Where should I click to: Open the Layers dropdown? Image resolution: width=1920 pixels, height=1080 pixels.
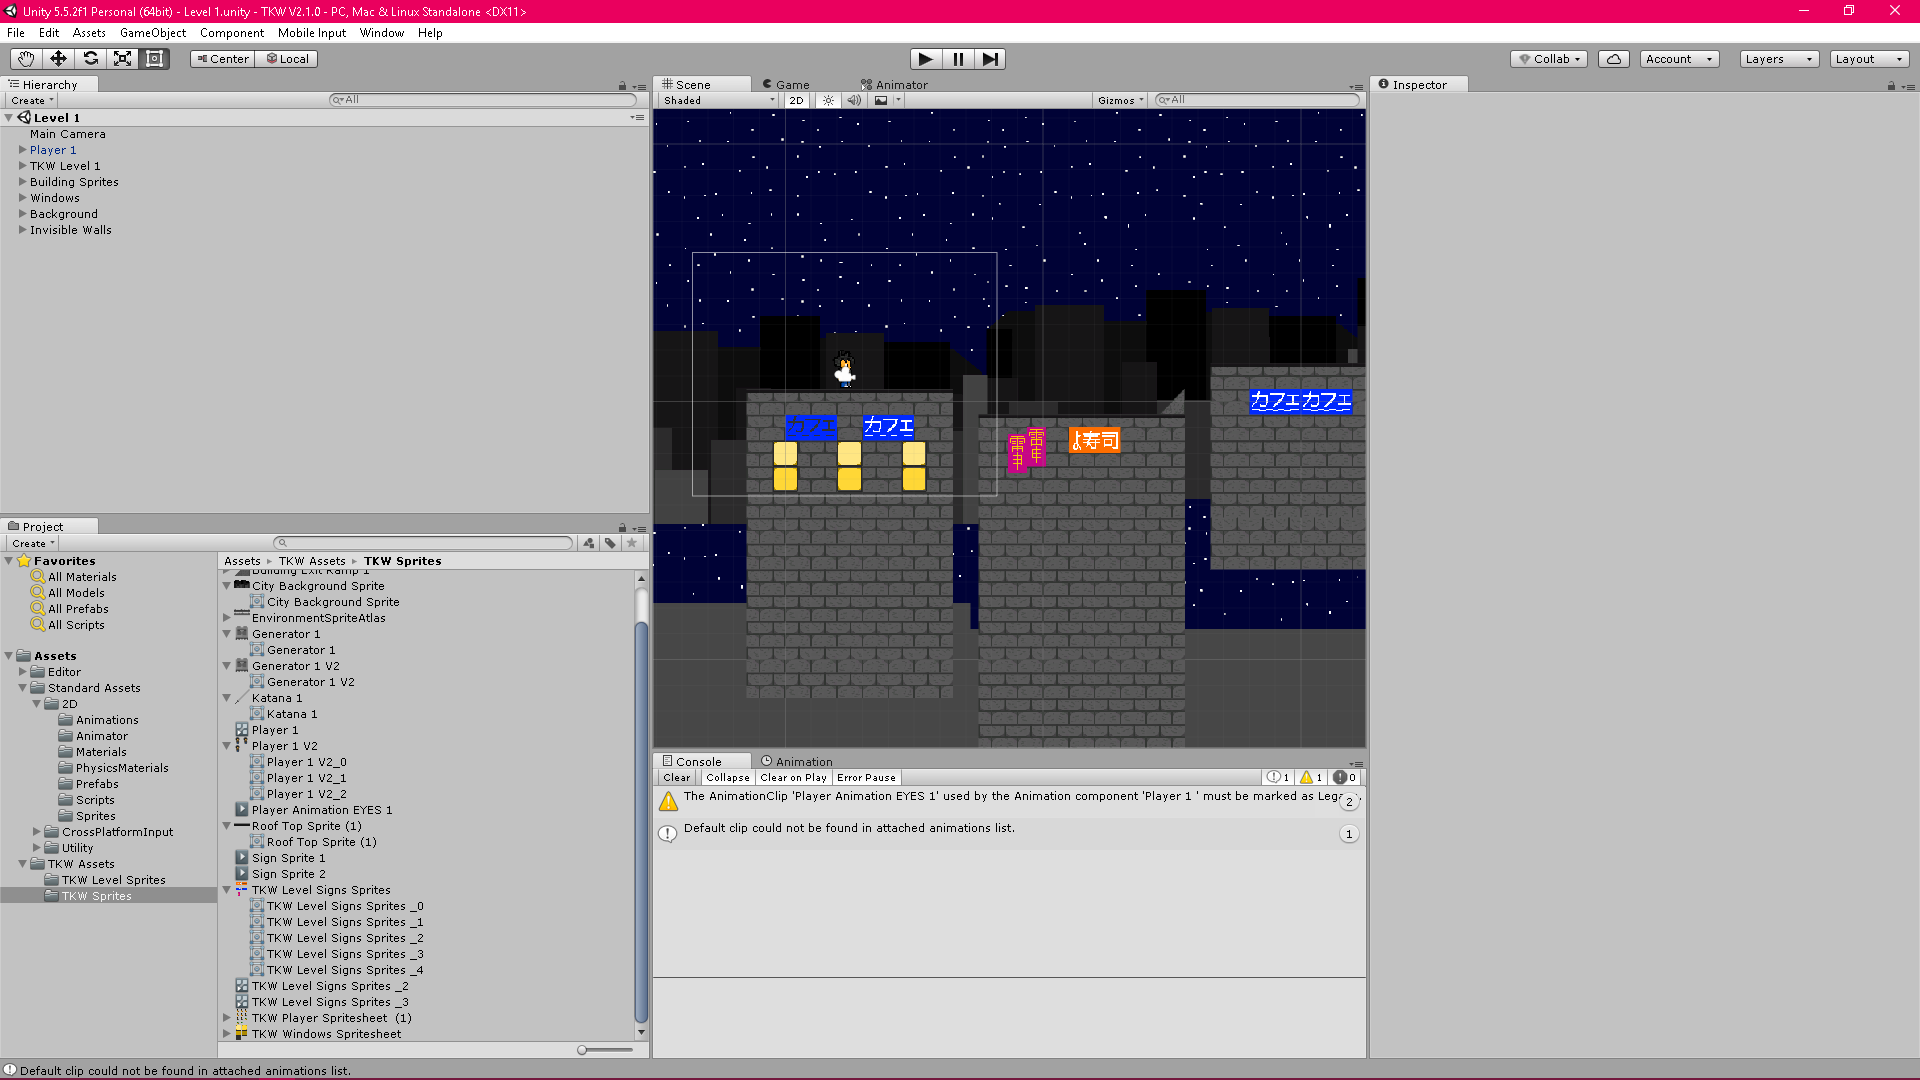tap(1777, 59)
